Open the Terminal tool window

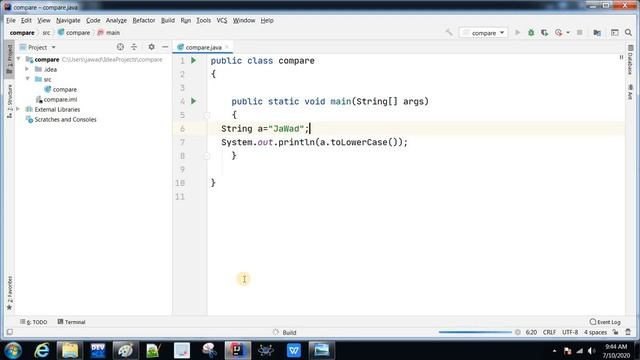pyautogui.click(x=71, y=322)
